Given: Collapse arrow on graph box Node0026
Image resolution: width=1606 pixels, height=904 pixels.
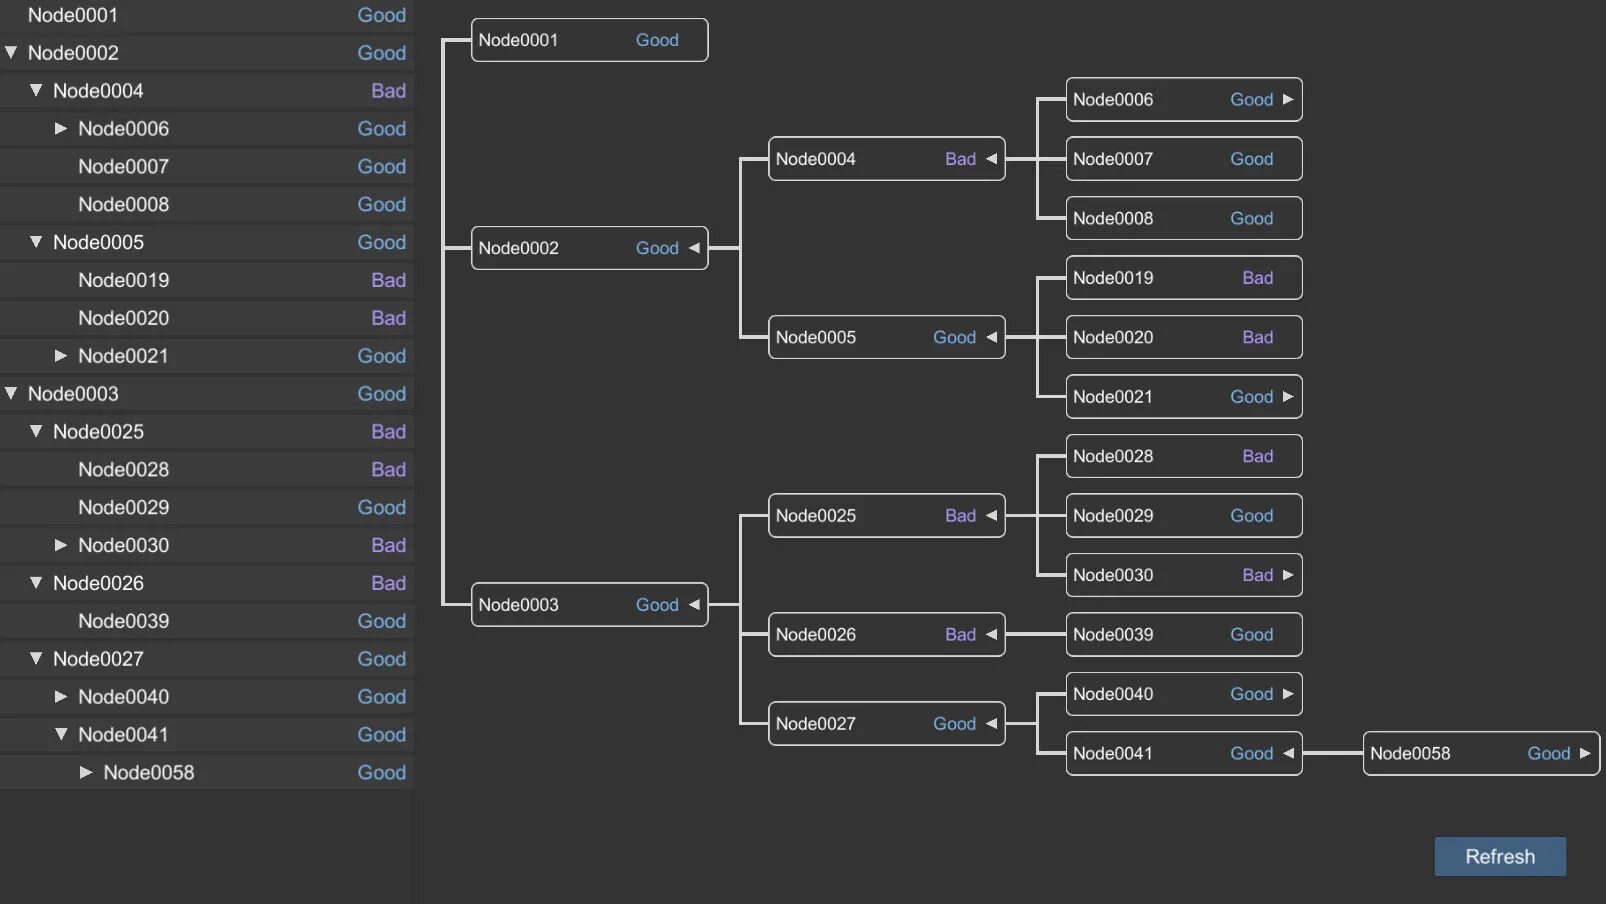Looking at the screenshot, I should pyautogui.click(x=991, y=635).
